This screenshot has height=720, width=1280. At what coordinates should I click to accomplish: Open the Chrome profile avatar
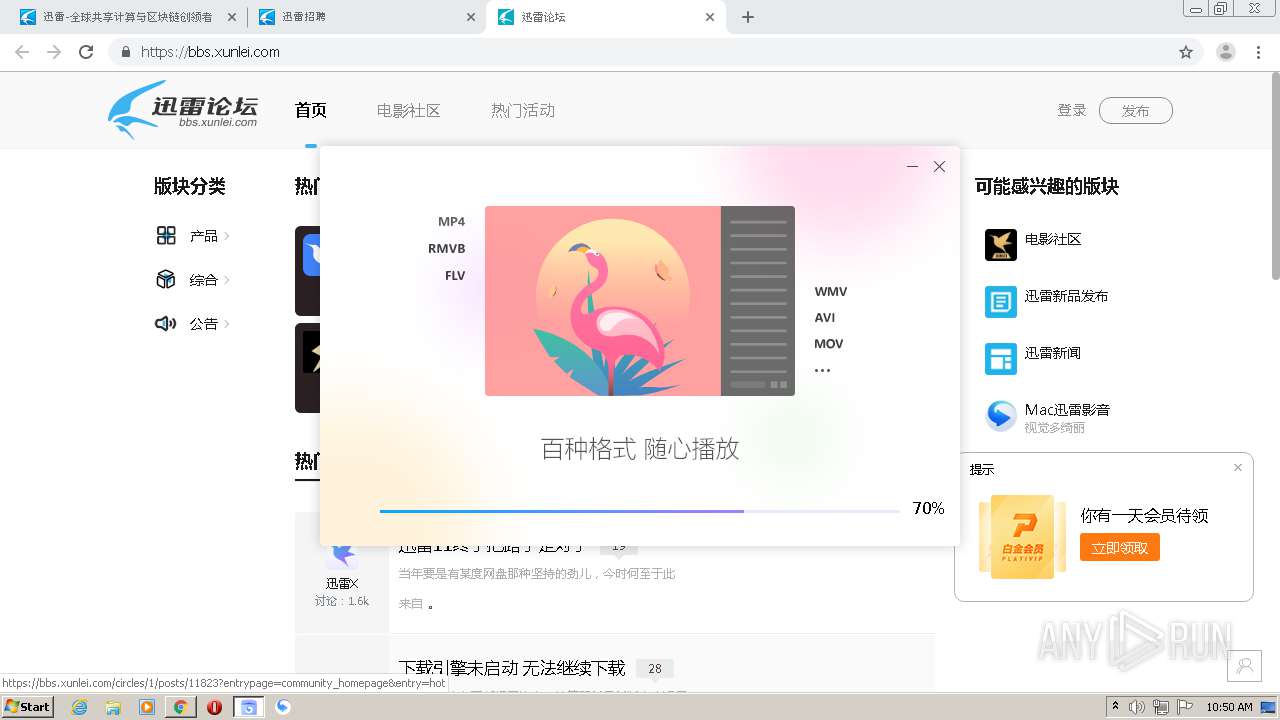[x=1226, y=52]
